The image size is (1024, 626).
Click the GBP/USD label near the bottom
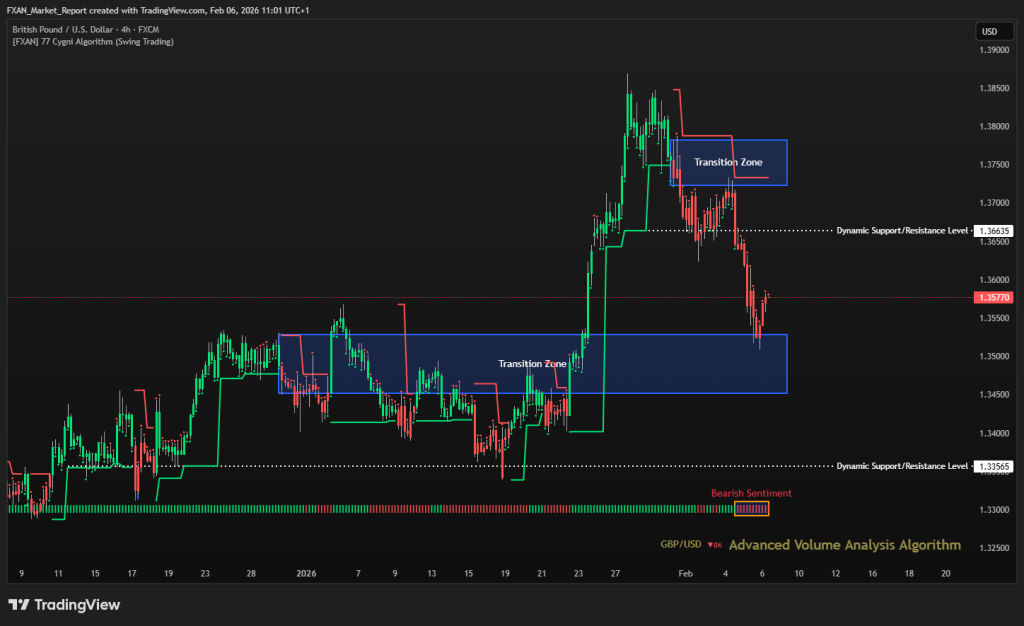click(x=680, y=545)
